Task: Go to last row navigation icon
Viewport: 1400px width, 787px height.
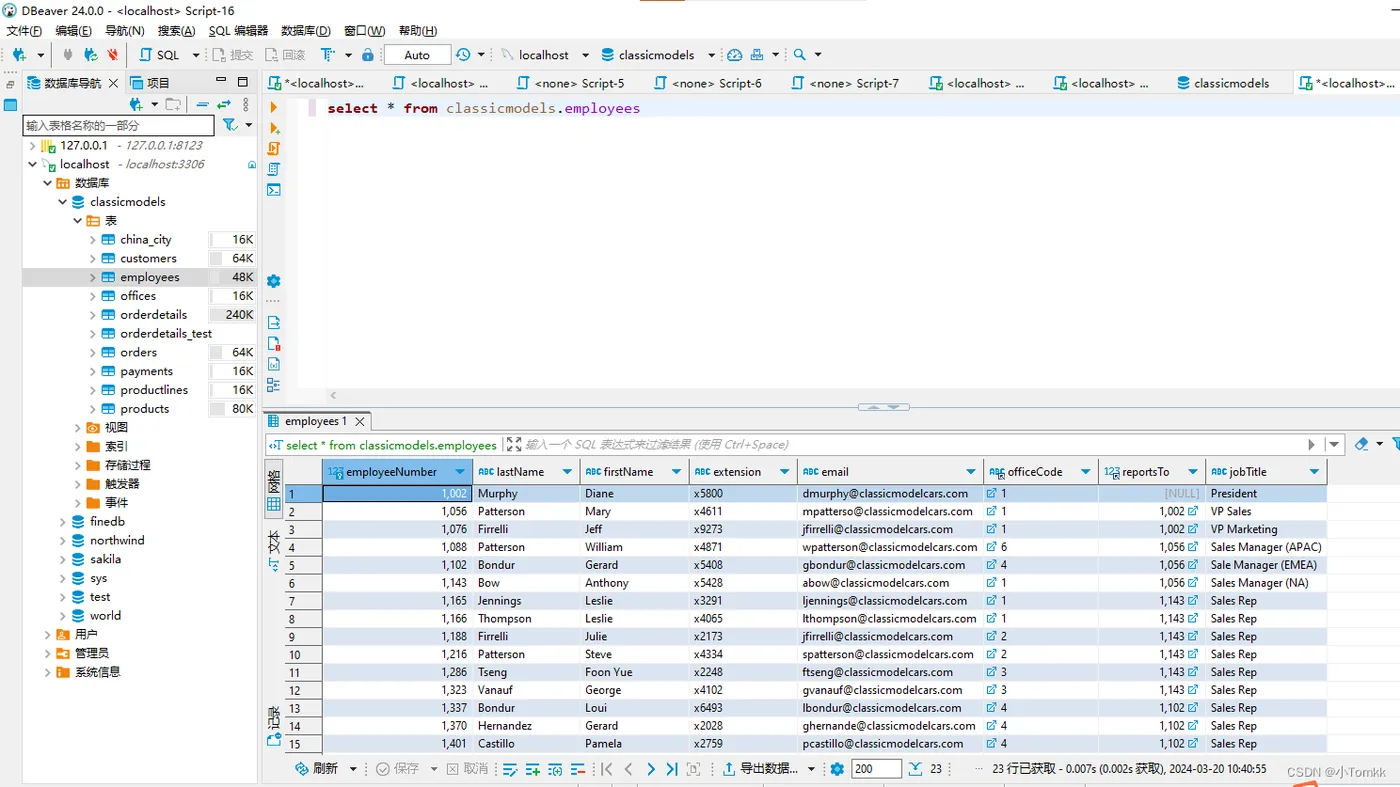Action: pos(672,769)
